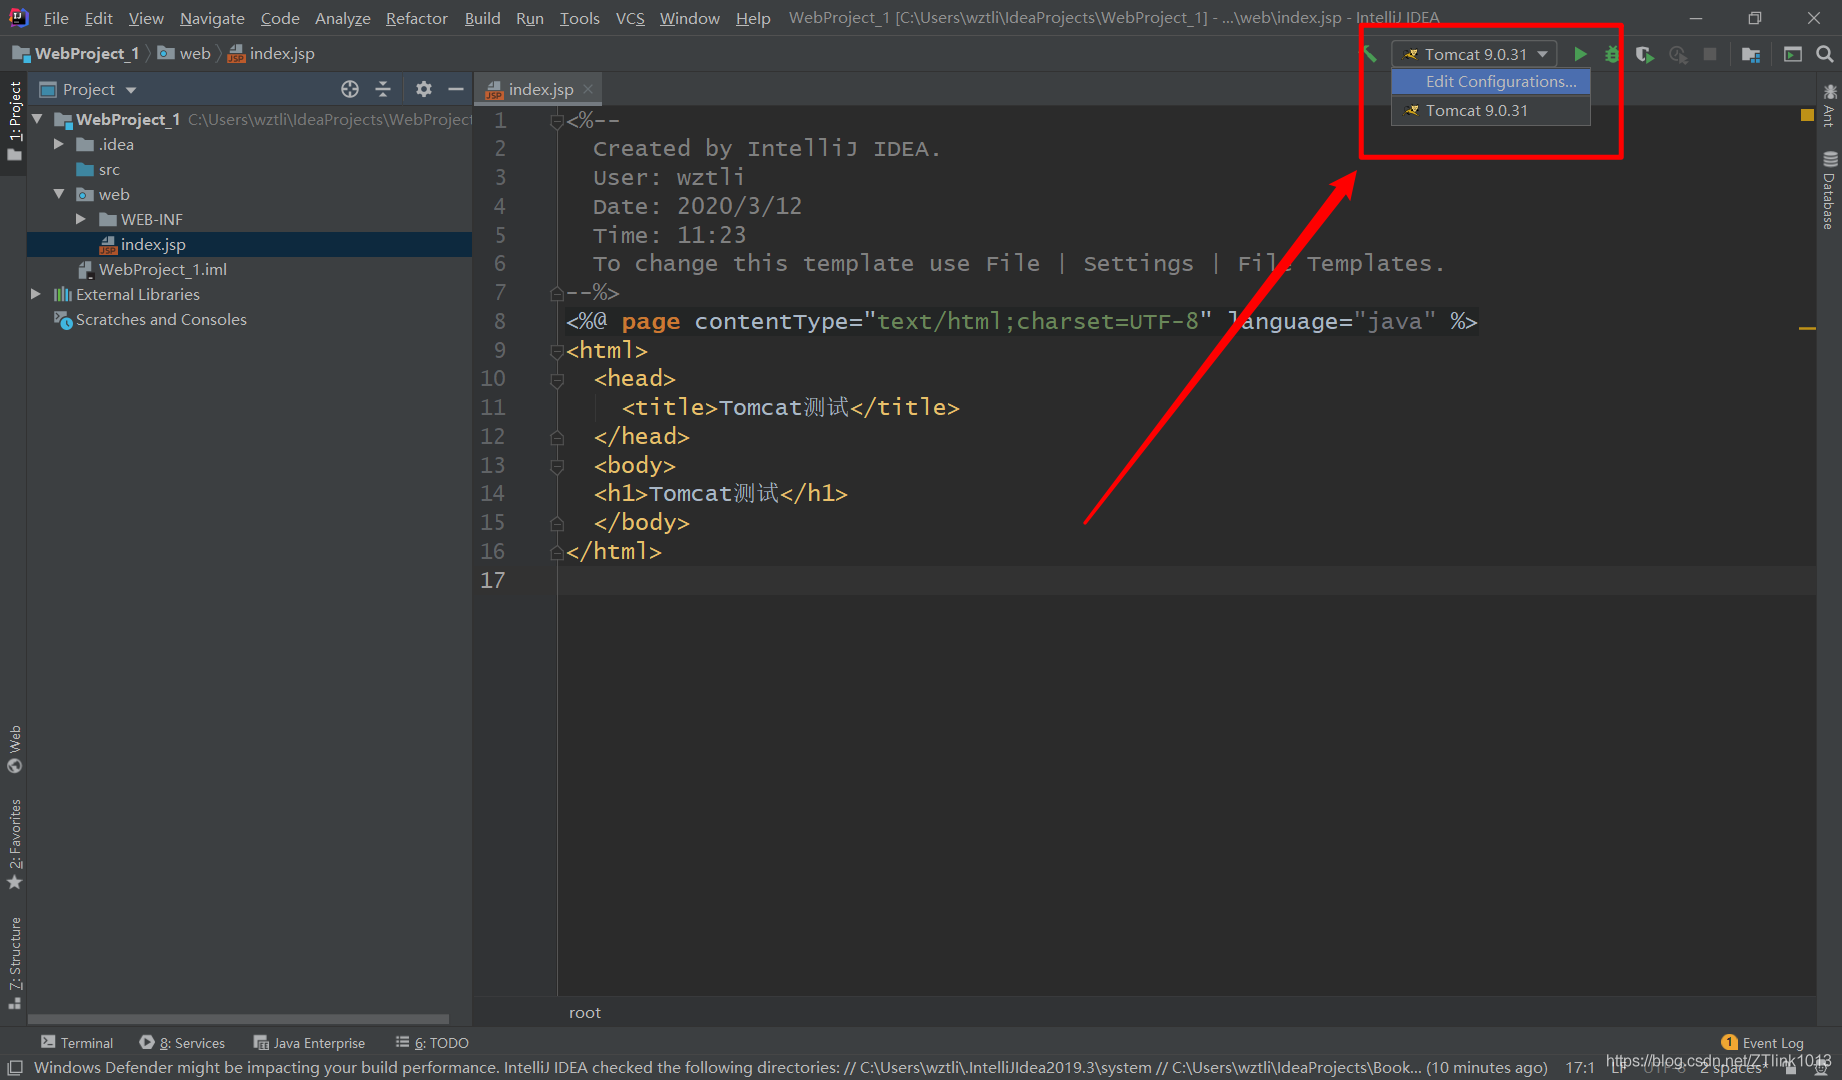
Task: Click the disabled profiler run icon
Action: point(1678,54)
